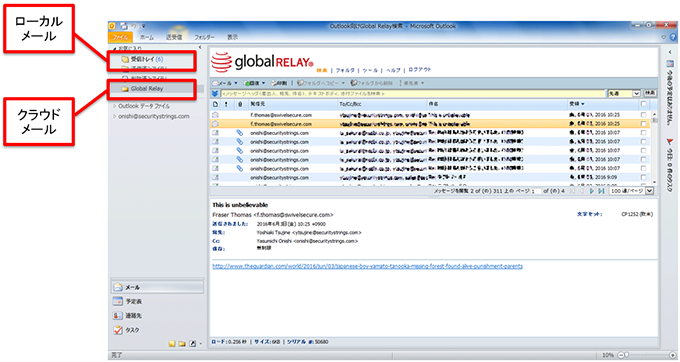Viewport: 680px width, 362px height.
Task: Click the フォルダへコピー copy-to-folder toolbar button
Action: pyautogui.click(x=320, y=83)
